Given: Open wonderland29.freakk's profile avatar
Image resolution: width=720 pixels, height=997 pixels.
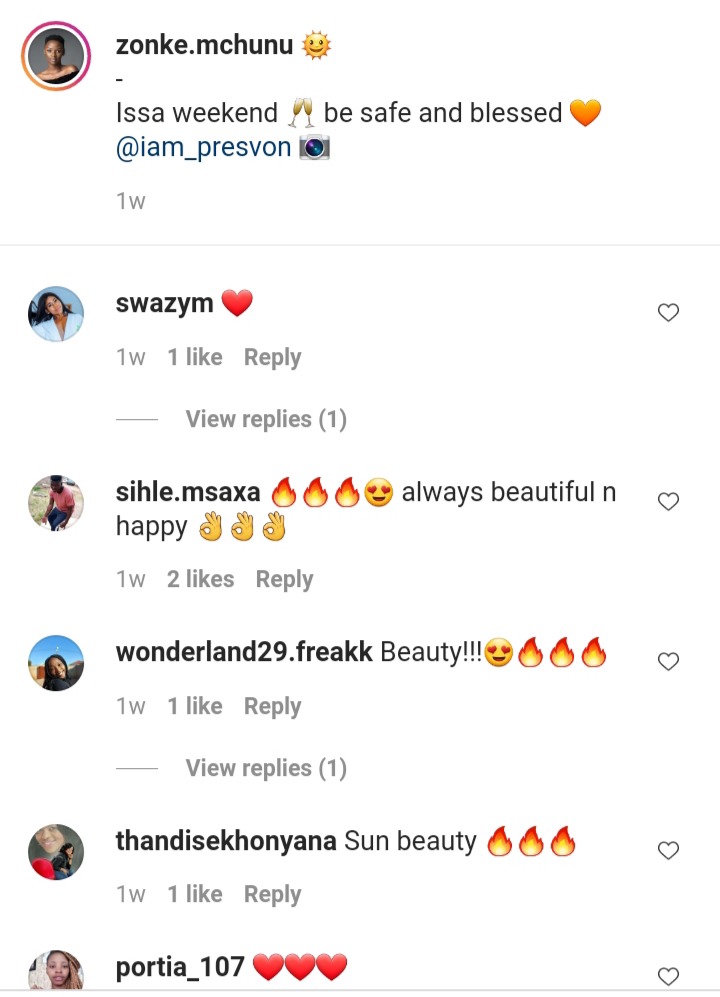Looking at the screenshot, I should [56, 663].
